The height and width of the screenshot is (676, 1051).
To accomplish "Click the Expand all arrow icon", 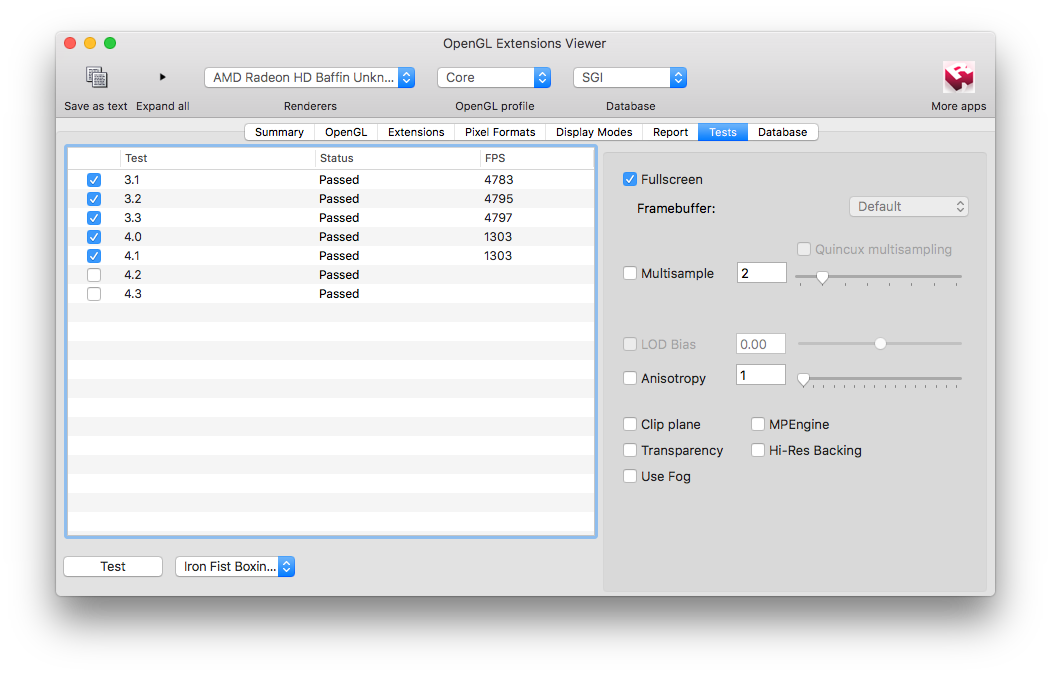I will [x=162, y=77].
